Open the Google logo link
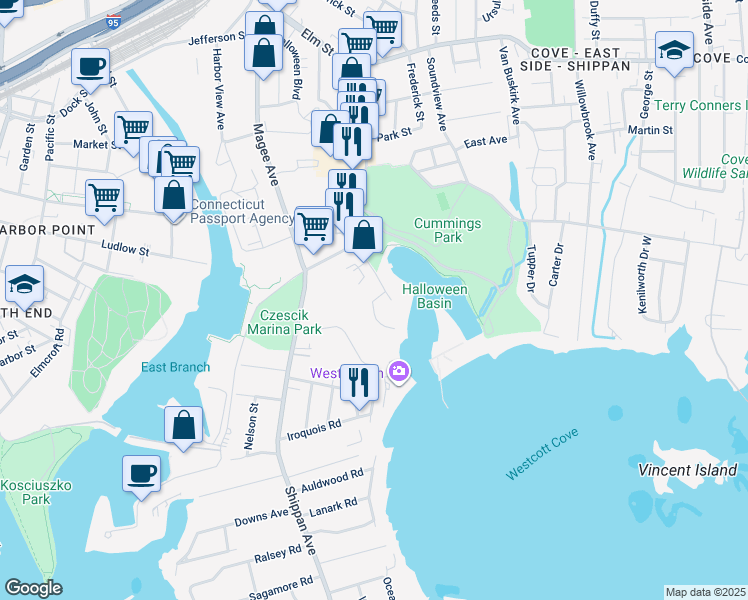Viewport: 748px width, 600px height. click(x=33, y=588)
